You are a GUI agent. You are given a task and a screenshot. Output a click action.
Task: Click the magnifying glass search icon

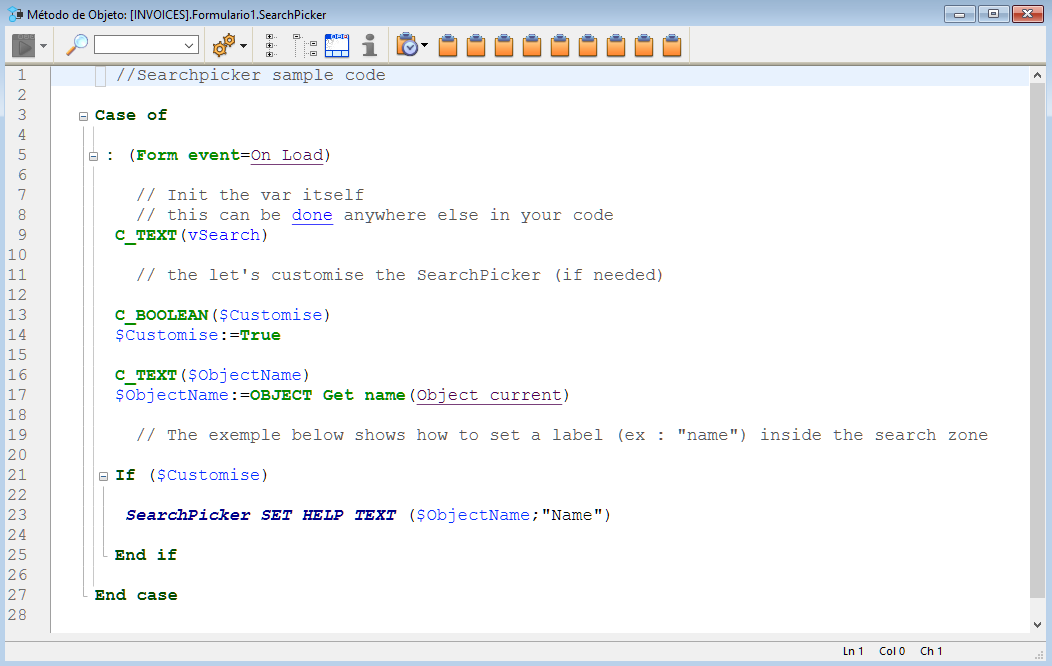[x=77, y=45]
